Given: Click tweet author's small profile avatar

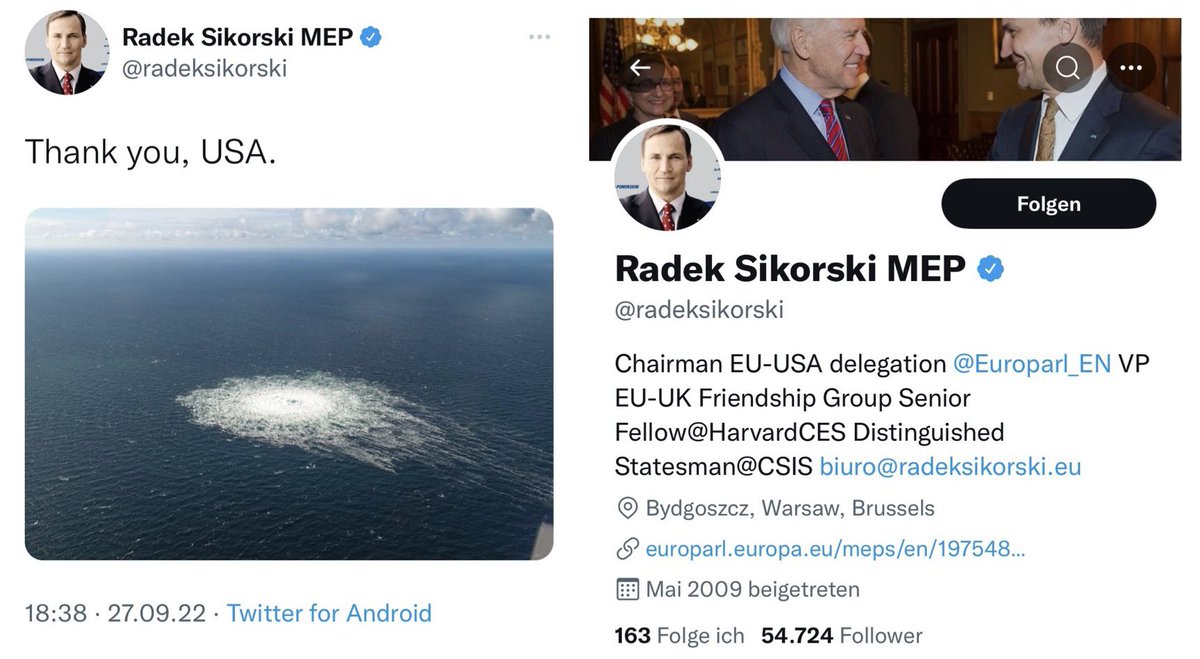Looking at the screenshot, I should (x=67, y=53).
